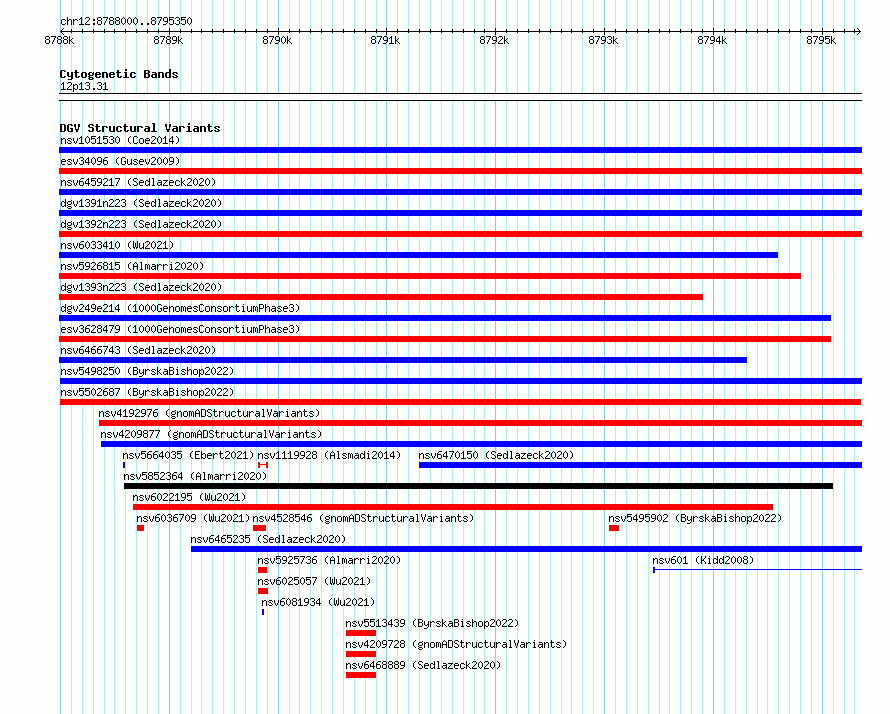This screenshot has width=890, height=714.
Task: Click the red bar for nsv4192976
Action: click(x=480, y=423)
